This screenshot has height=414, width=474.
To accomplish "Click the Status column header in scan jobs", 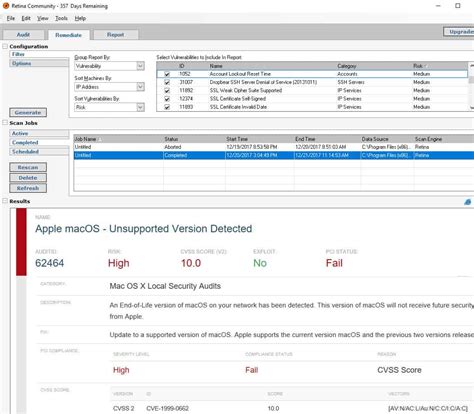I will click(194, 139).
